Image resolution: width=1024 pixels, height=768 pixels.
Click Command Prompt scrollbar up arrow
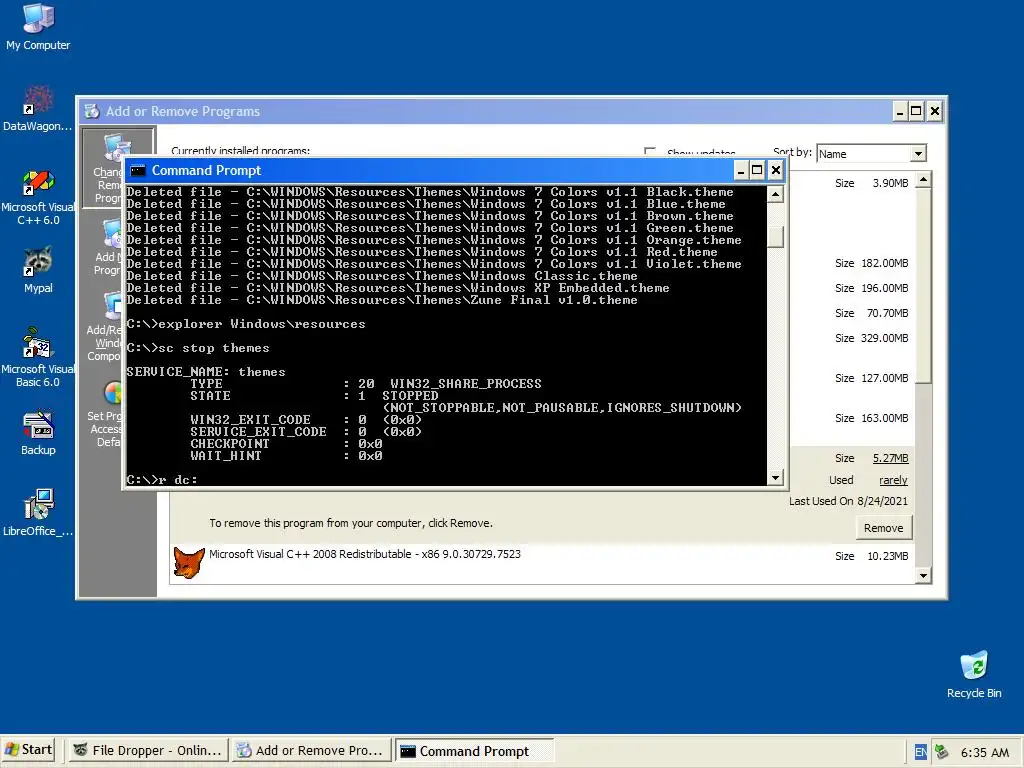point(775,194)
